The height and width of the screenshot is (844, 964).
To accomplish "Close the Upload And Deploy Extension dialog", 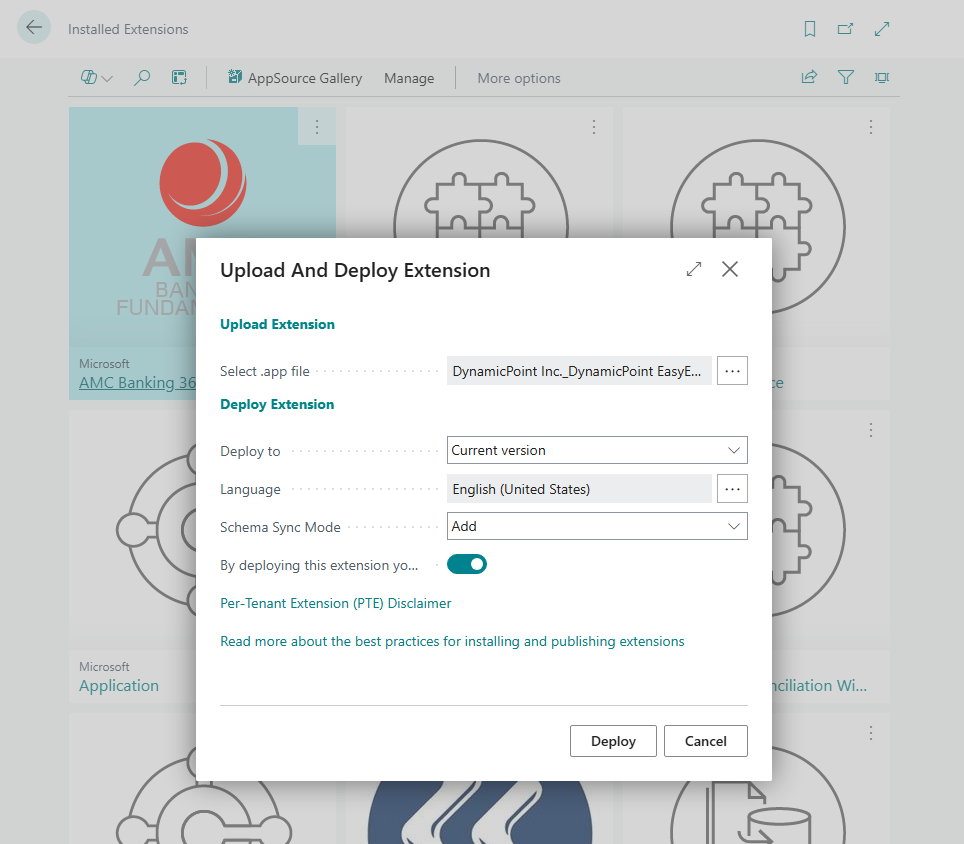I will (730, 269).
